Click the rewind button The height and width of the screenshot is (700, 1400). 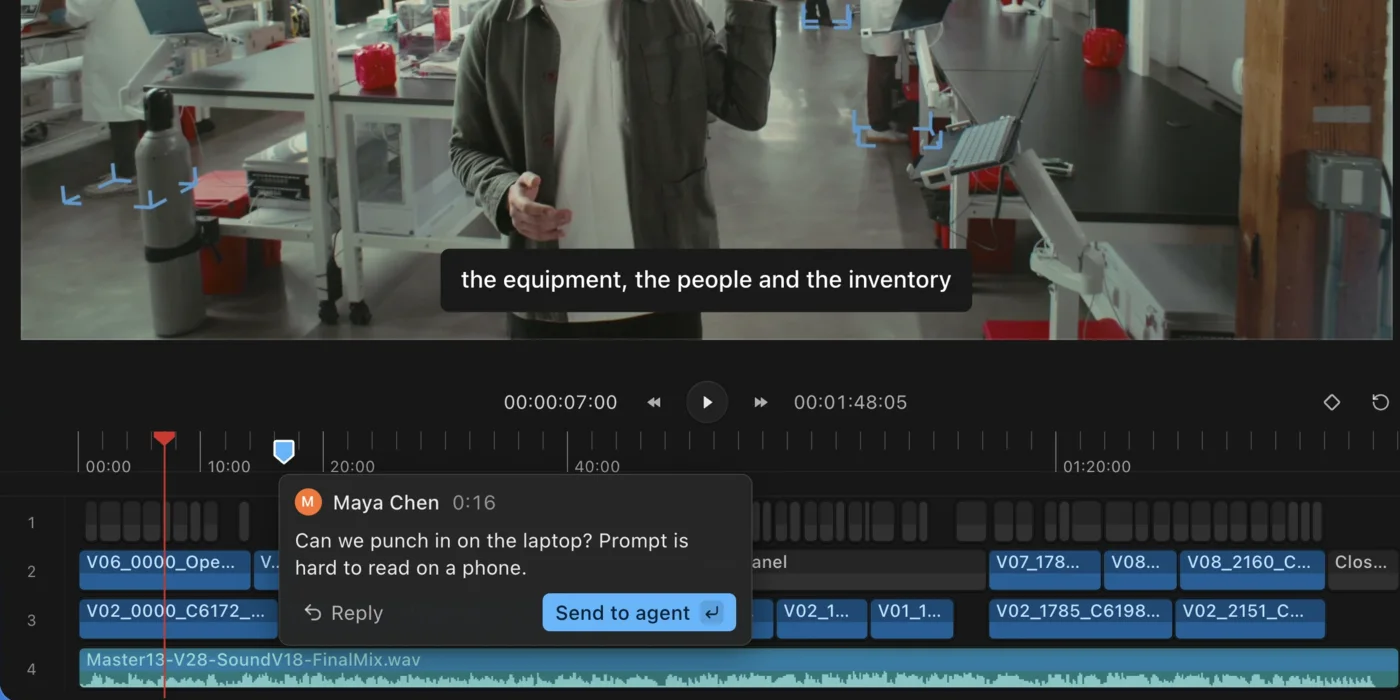coord(654,402)
